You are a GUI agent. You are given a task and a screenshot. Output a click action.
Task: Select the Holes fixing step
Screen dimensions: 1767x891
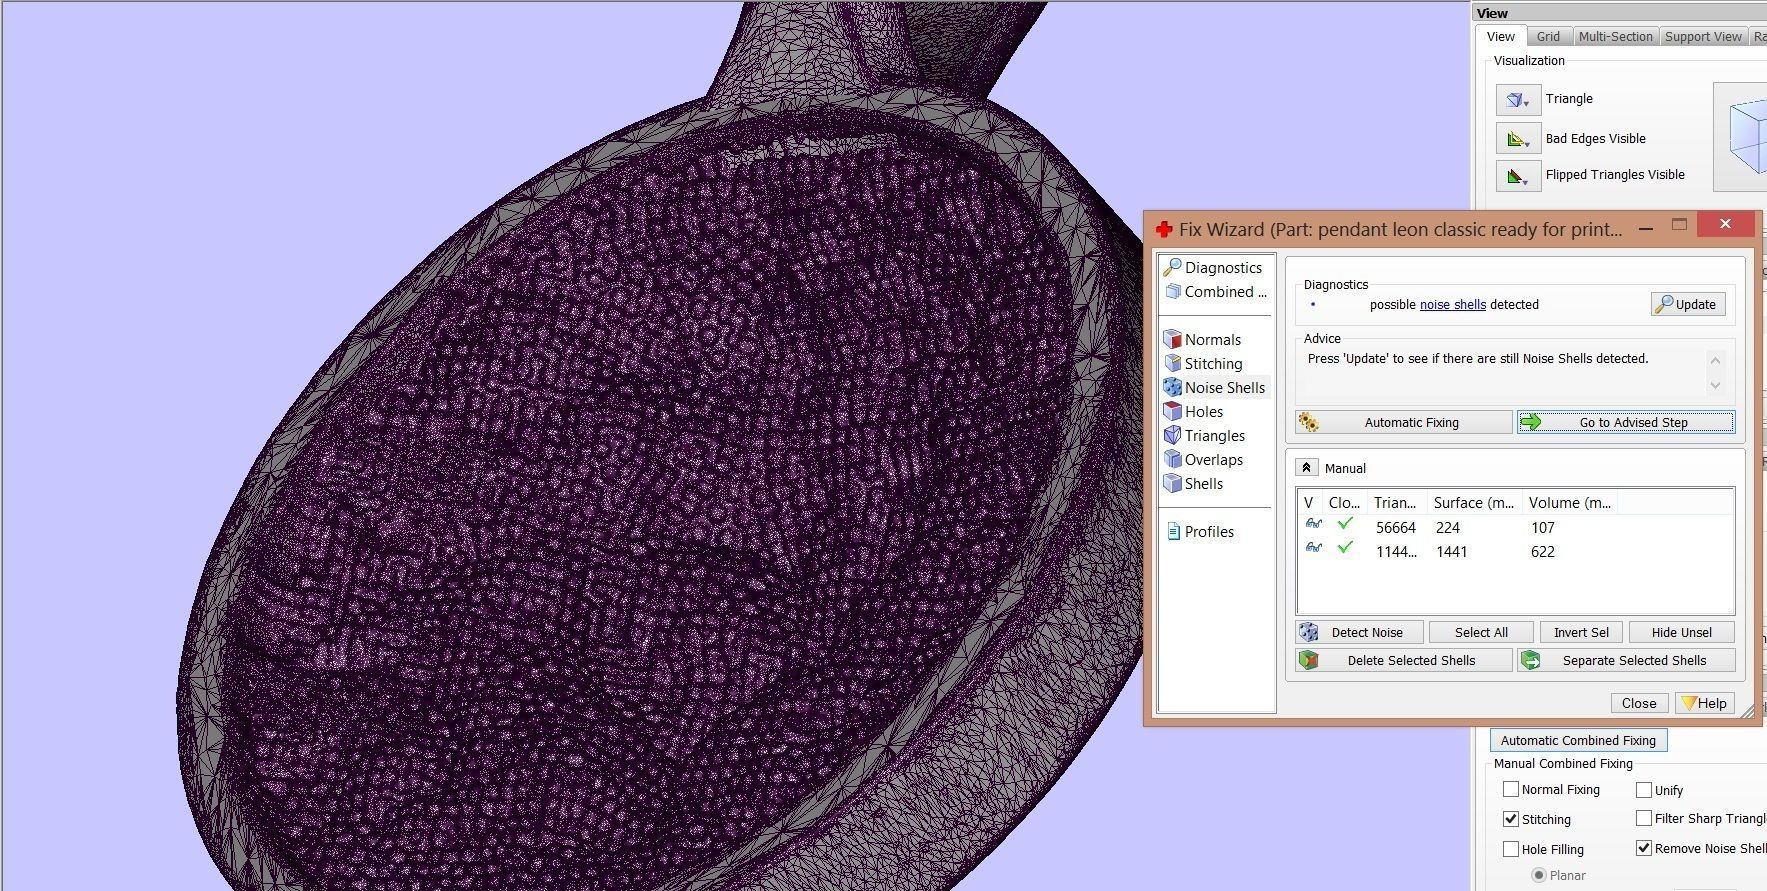[x=1193, y=412]
